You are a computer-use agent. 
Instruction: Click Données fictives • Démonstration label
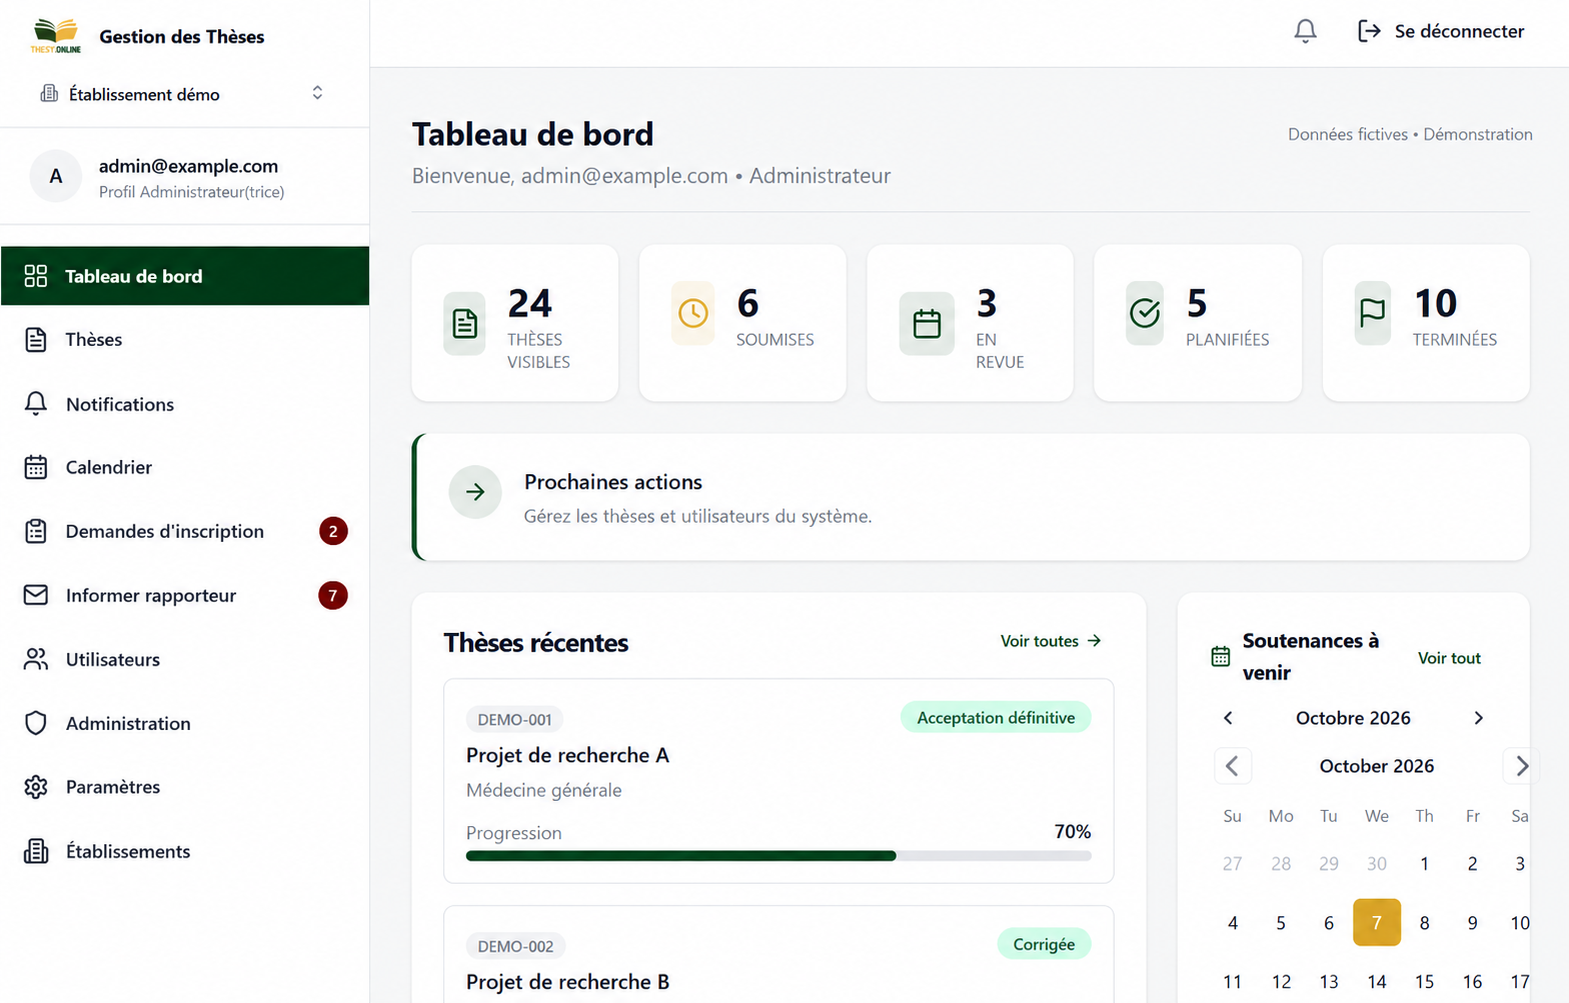point(1410,134)
